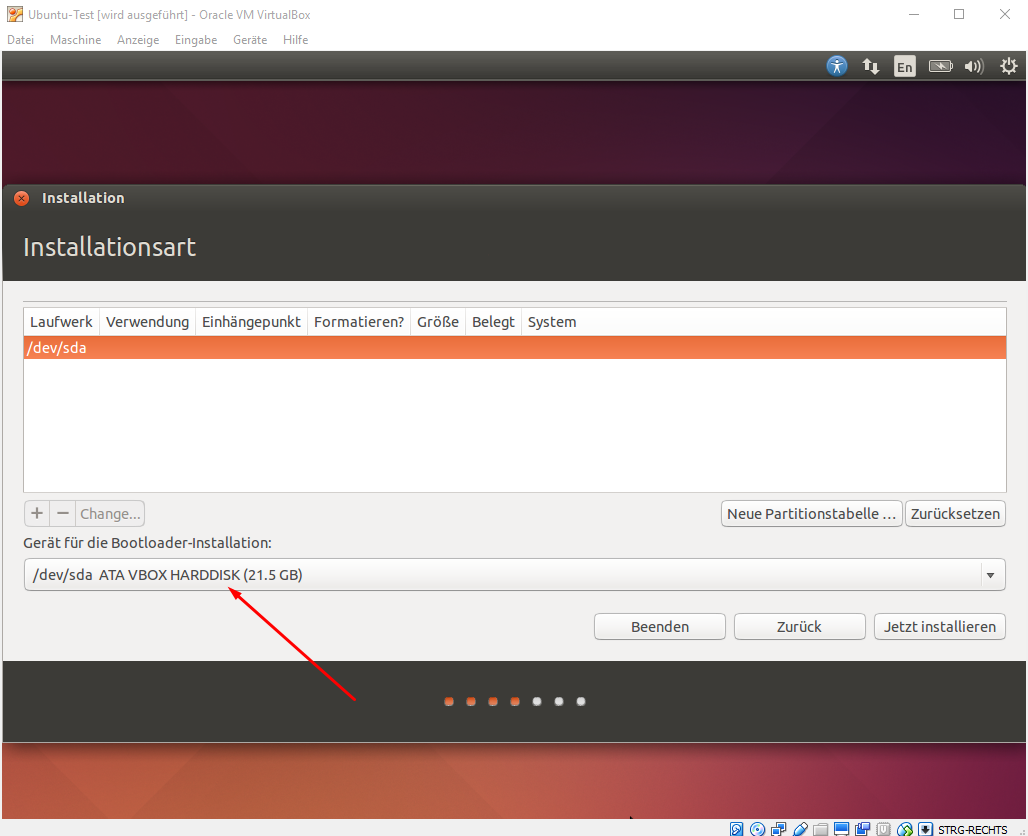This screenshot has height=836, width=1028.
Task: Open the system power gear menu
Action: point(1008,67)
